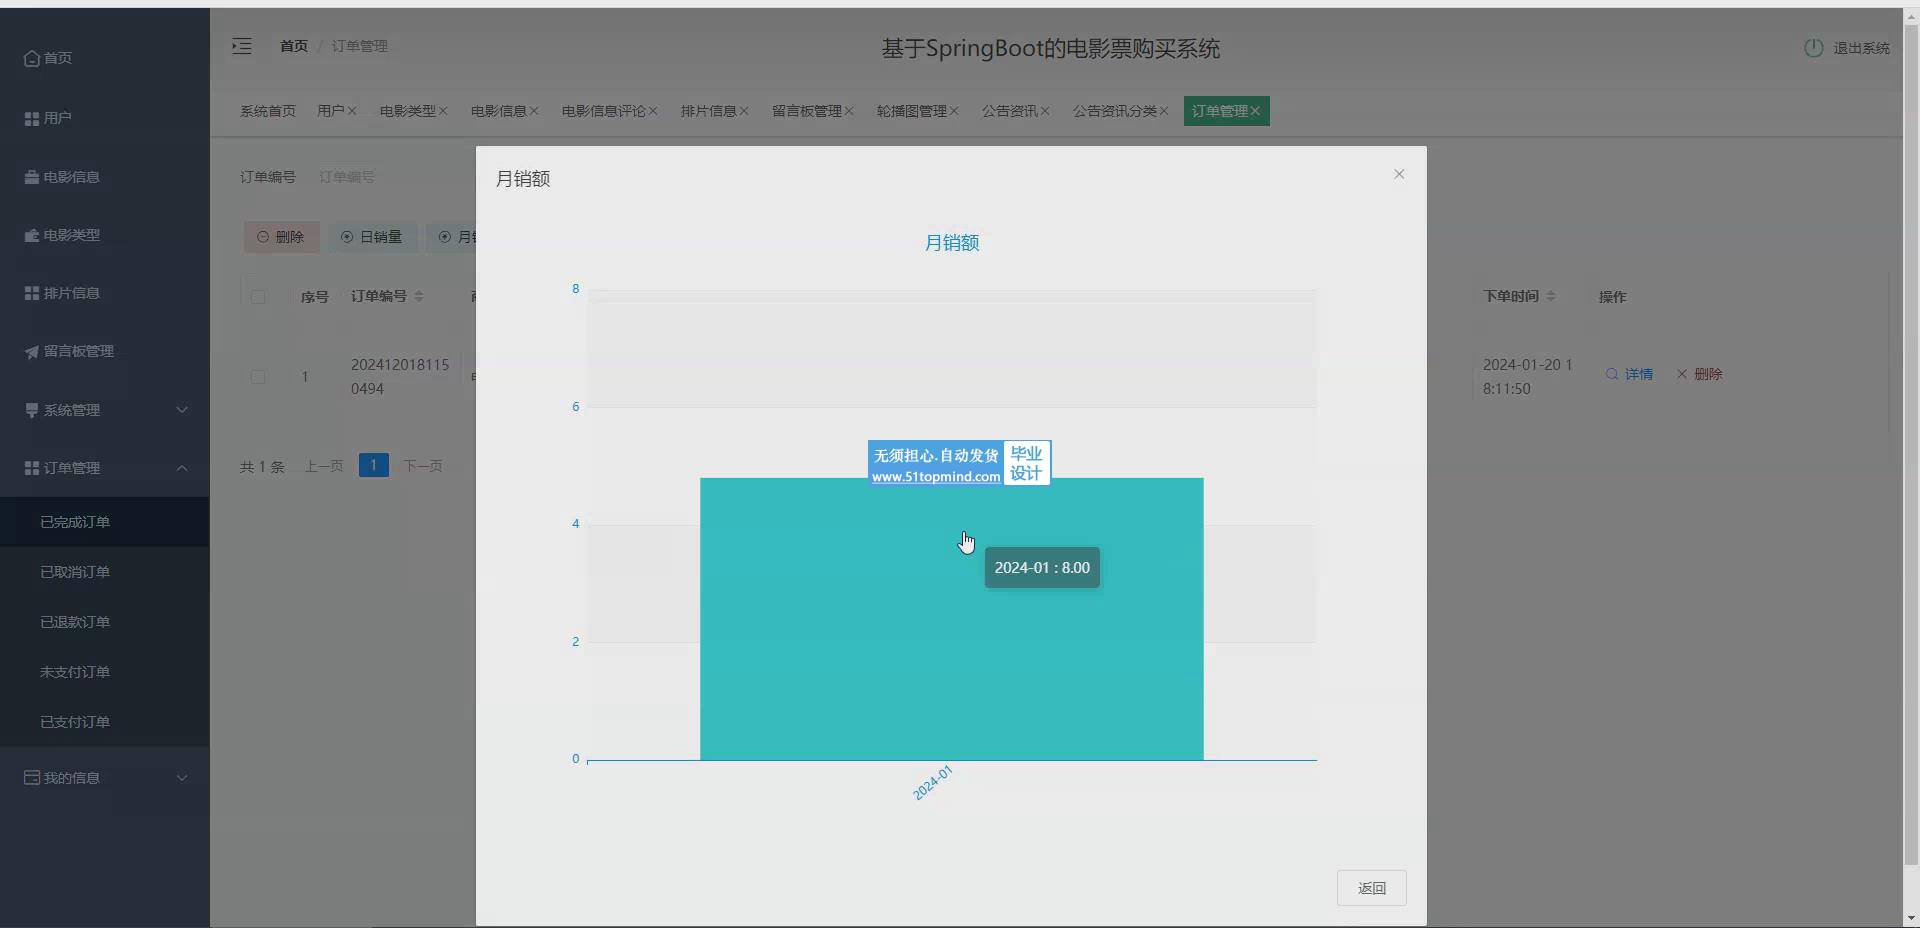Select 已取消订单 in the sidebar
1920x928 pixels.
[x=104, y=572]
